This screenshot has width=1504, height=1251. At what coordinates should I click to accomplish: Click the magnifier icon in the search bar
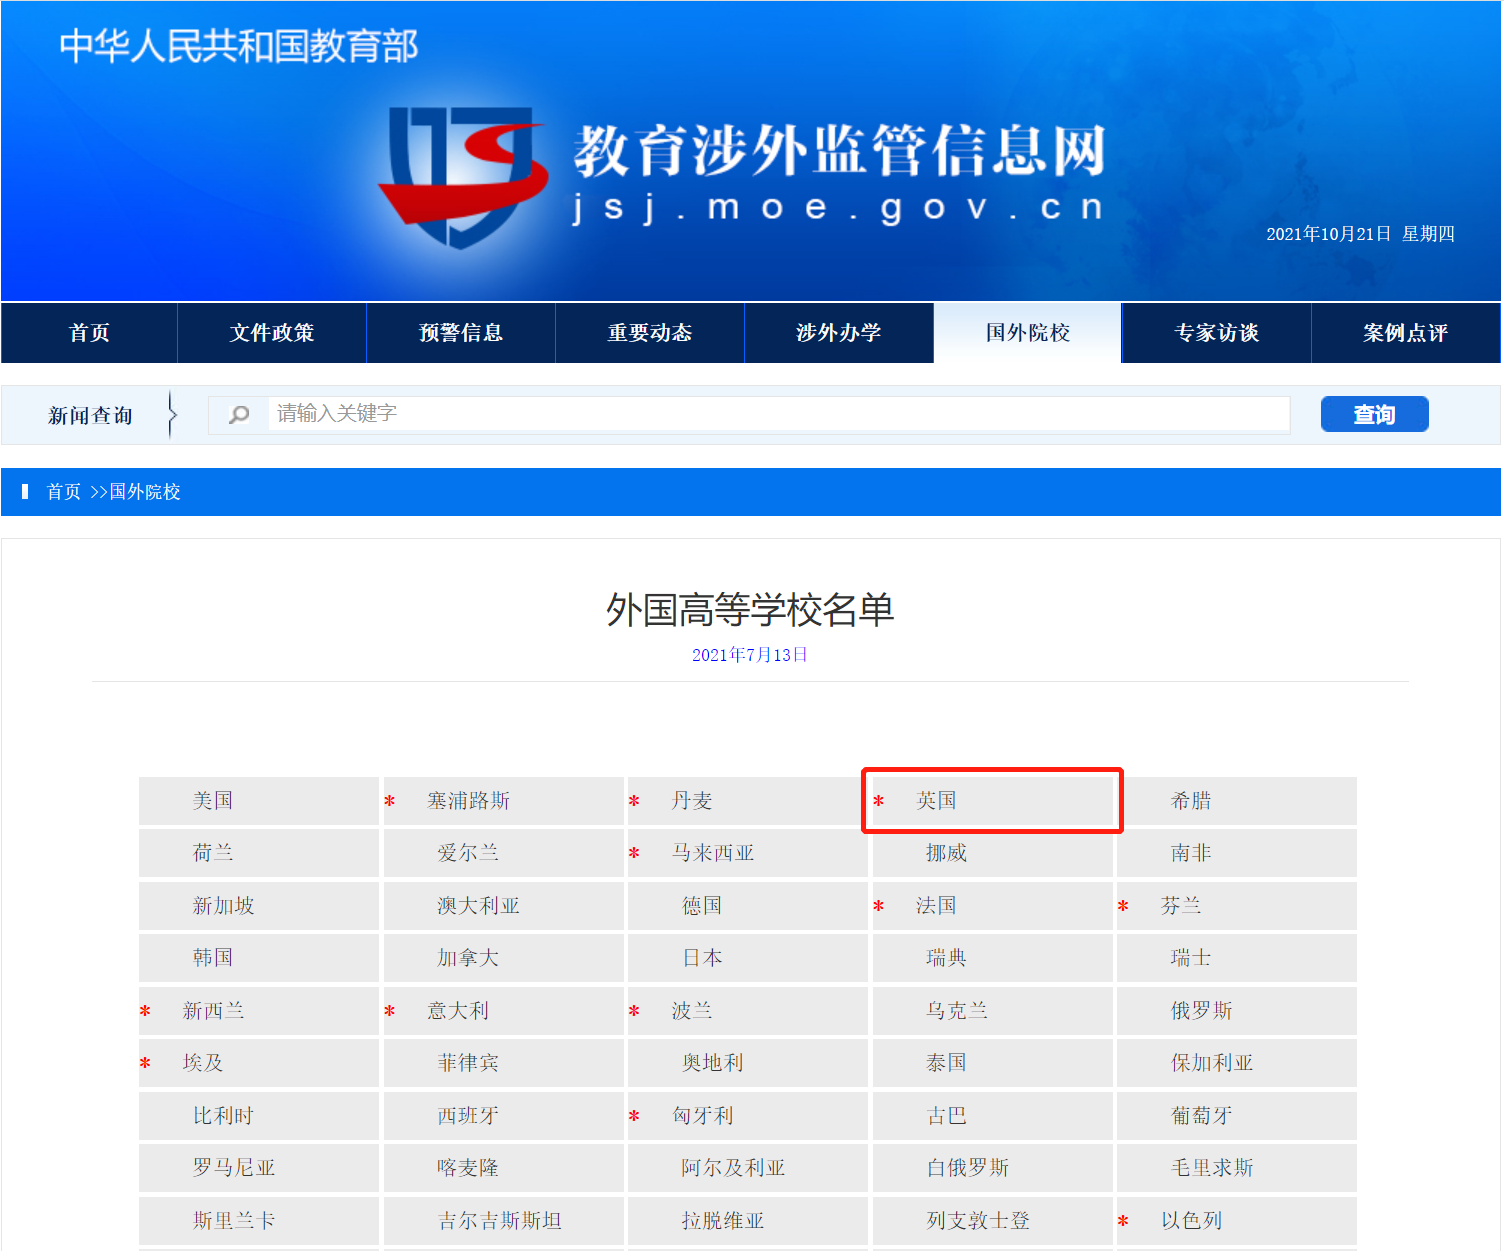coord(239,414)
